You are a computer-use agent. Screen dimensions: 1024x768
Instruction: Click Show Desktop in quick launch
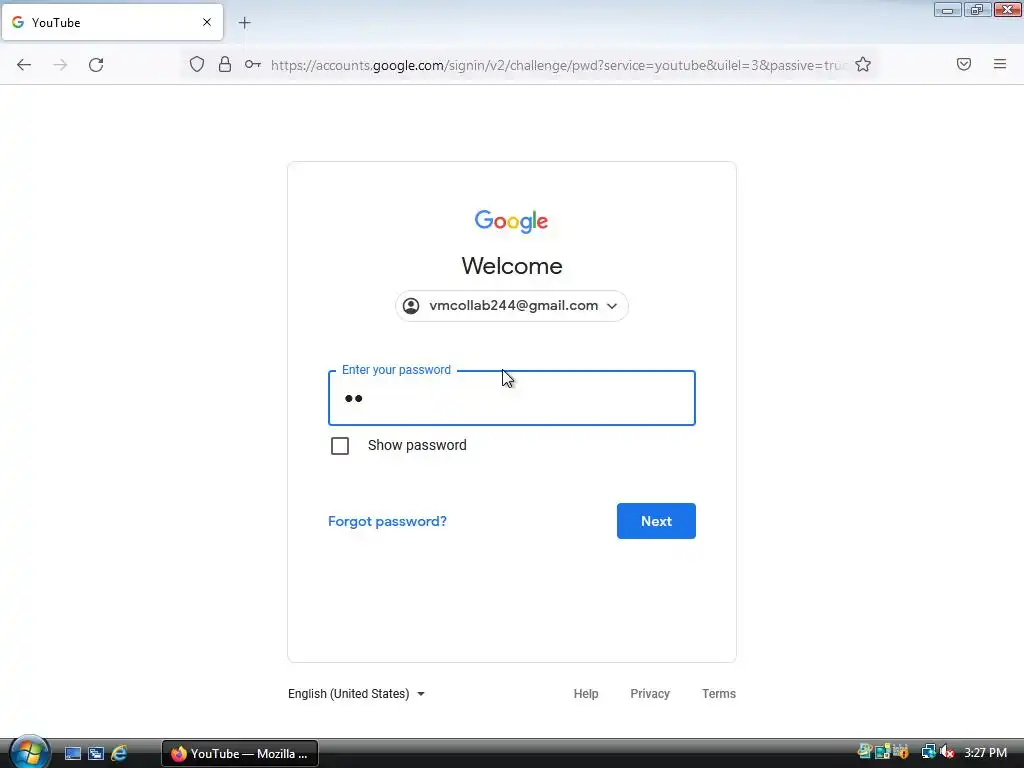pyautogui.click(x=72, y=754)
